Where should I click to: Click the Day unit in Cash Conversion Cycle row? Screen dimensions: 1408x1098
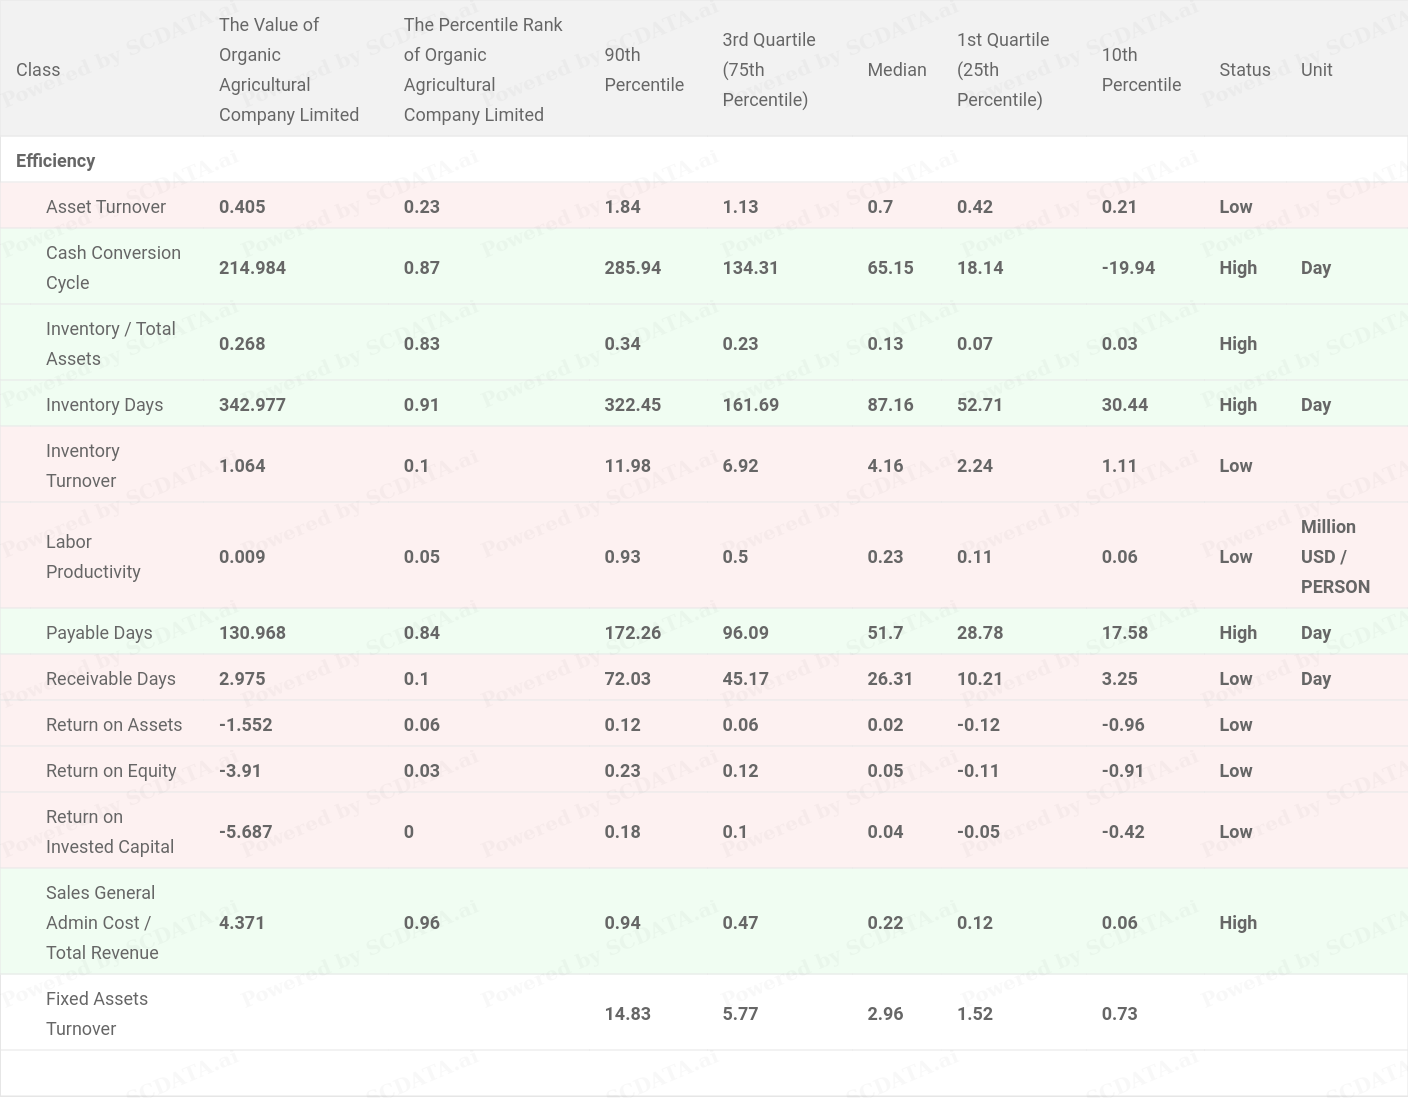coord(1315,267)
